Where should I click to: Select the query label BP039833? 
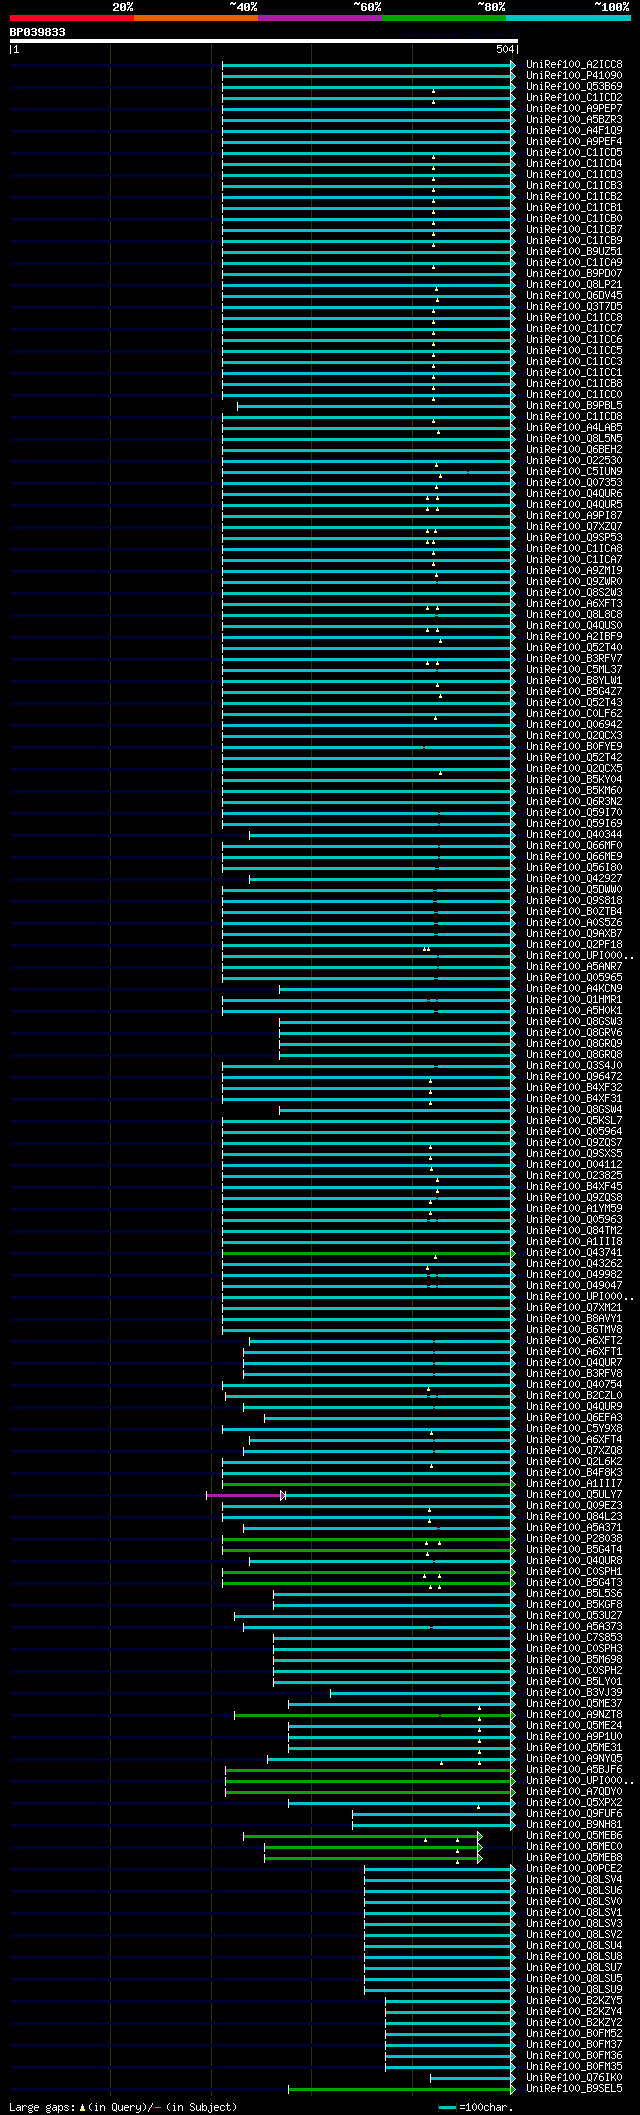(38, 32)
